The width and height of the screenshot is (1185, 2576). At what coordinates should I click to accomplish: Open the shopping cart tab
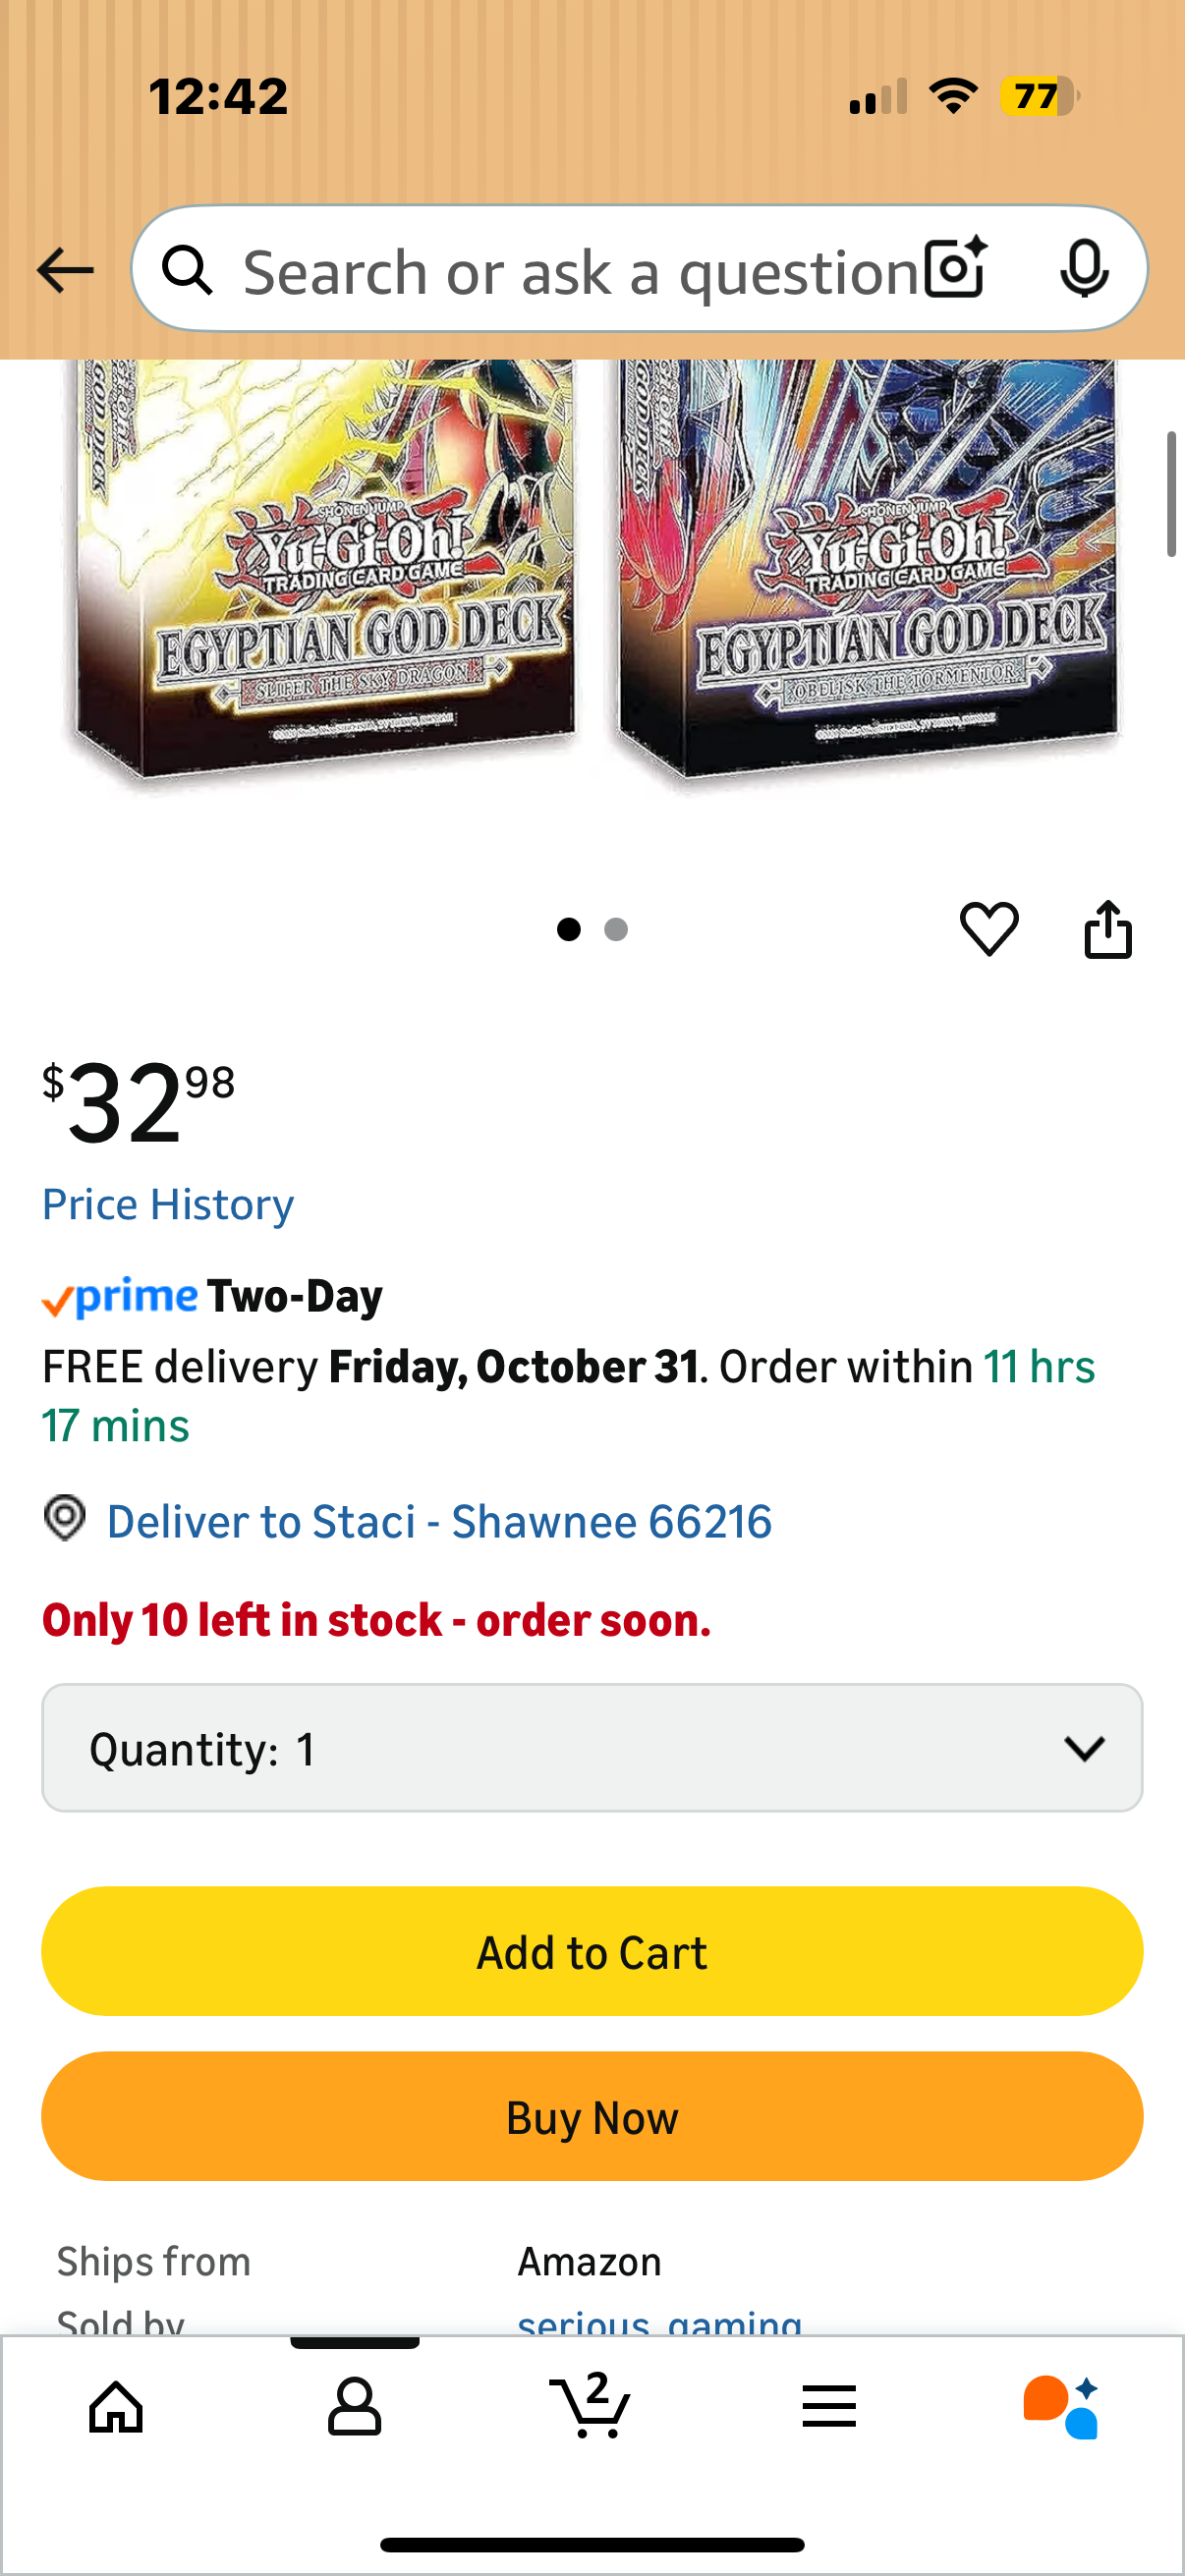point(591,2404)
